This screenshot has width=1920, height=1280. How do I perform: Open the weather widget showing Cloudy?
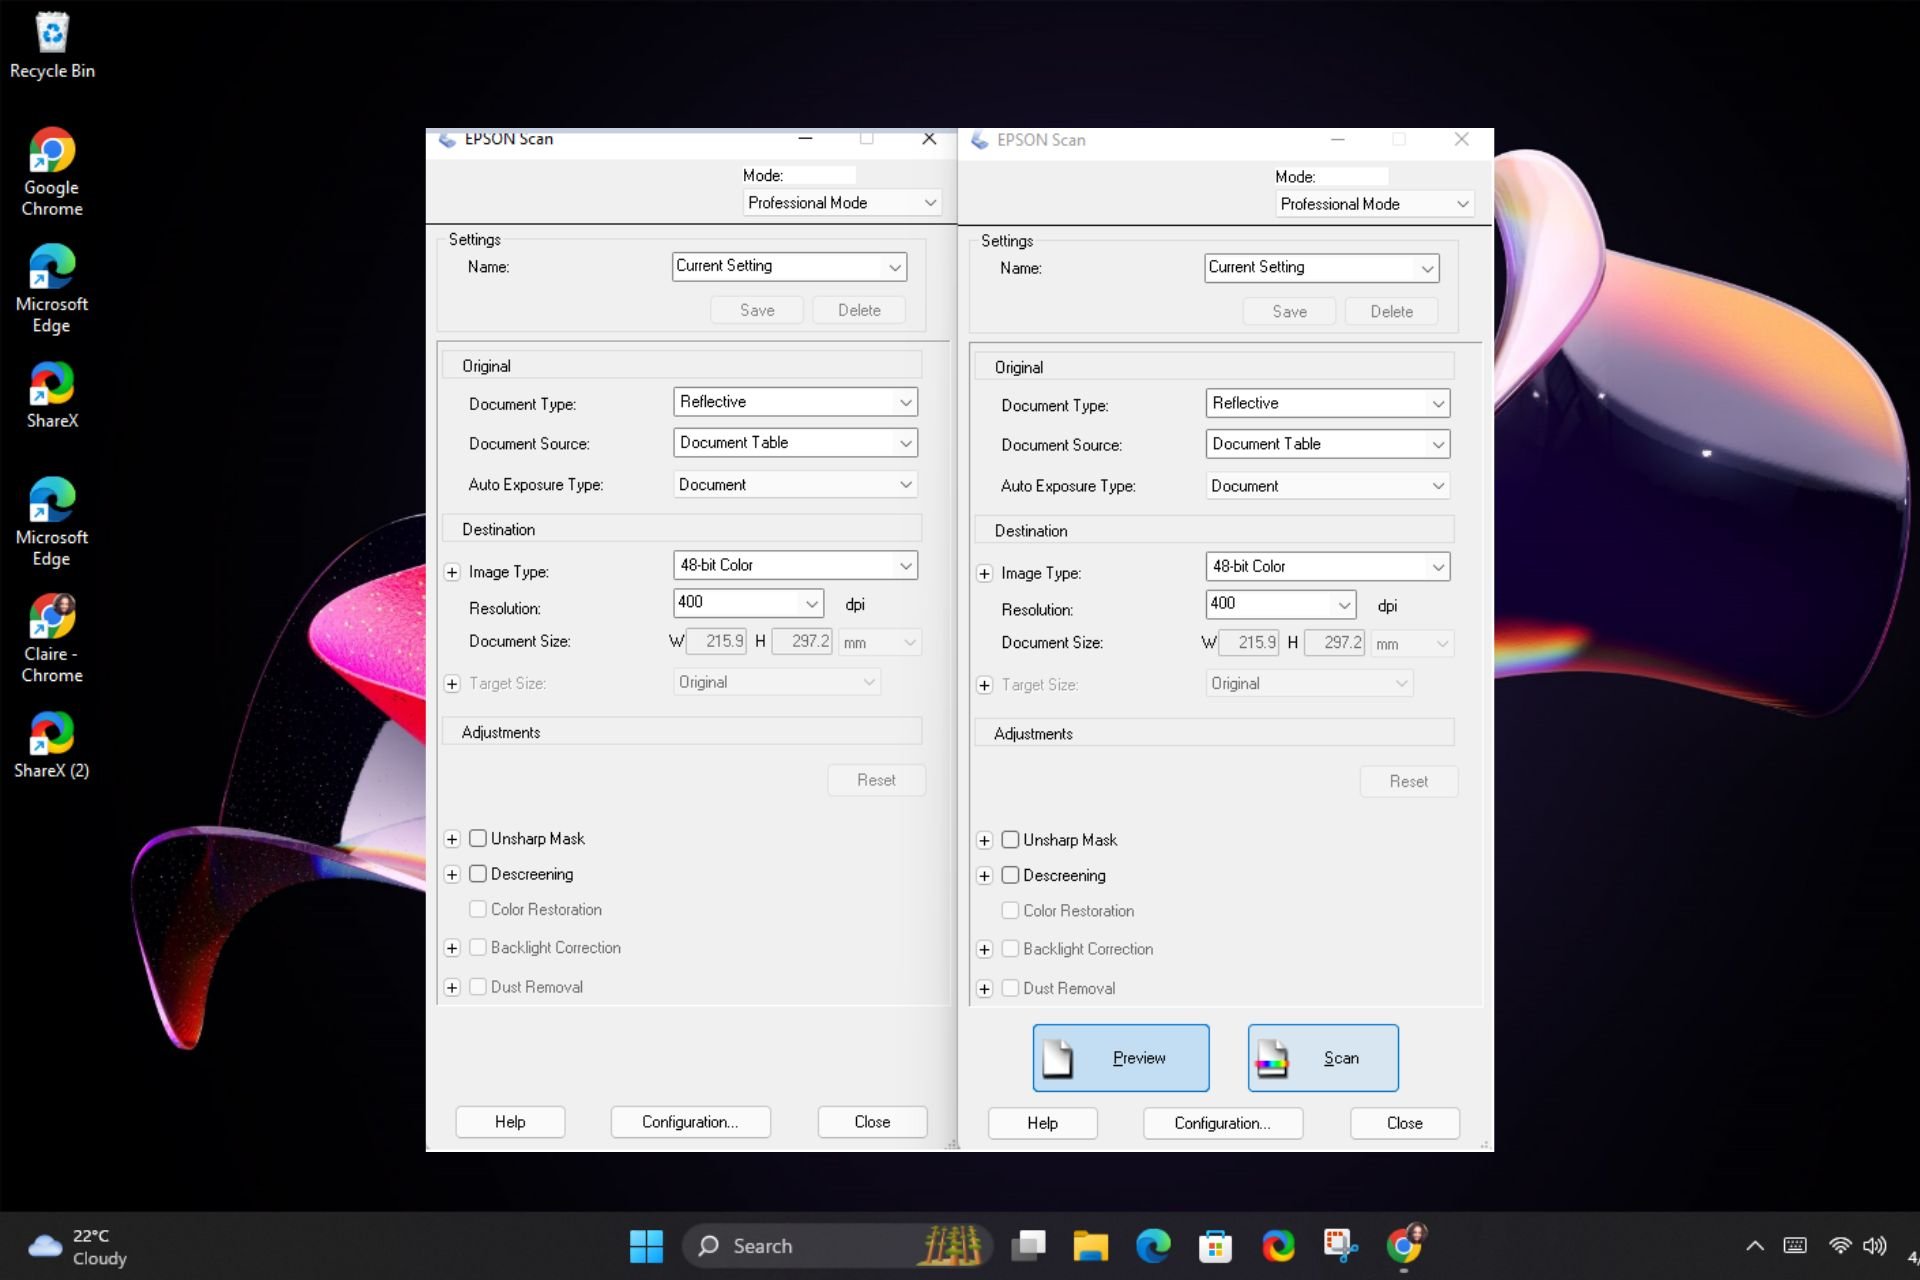[x=78, y=1247]
